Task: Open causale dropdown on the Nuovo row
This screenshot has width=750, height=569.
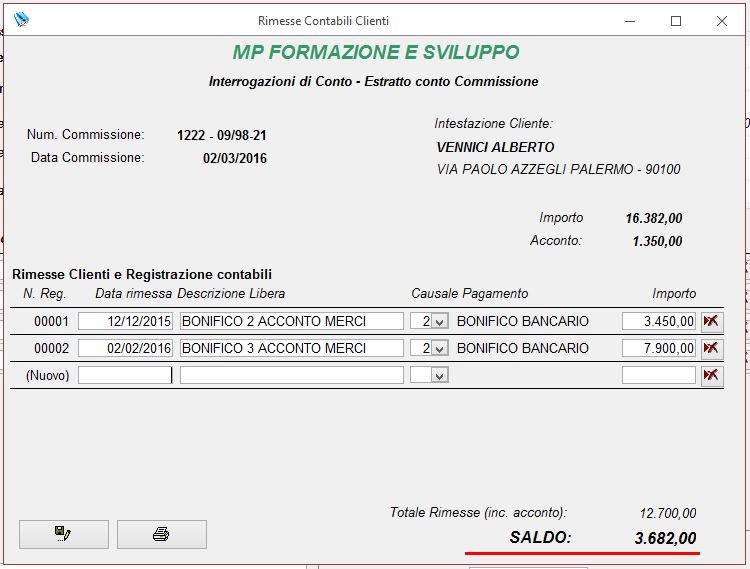Action: 440,375
